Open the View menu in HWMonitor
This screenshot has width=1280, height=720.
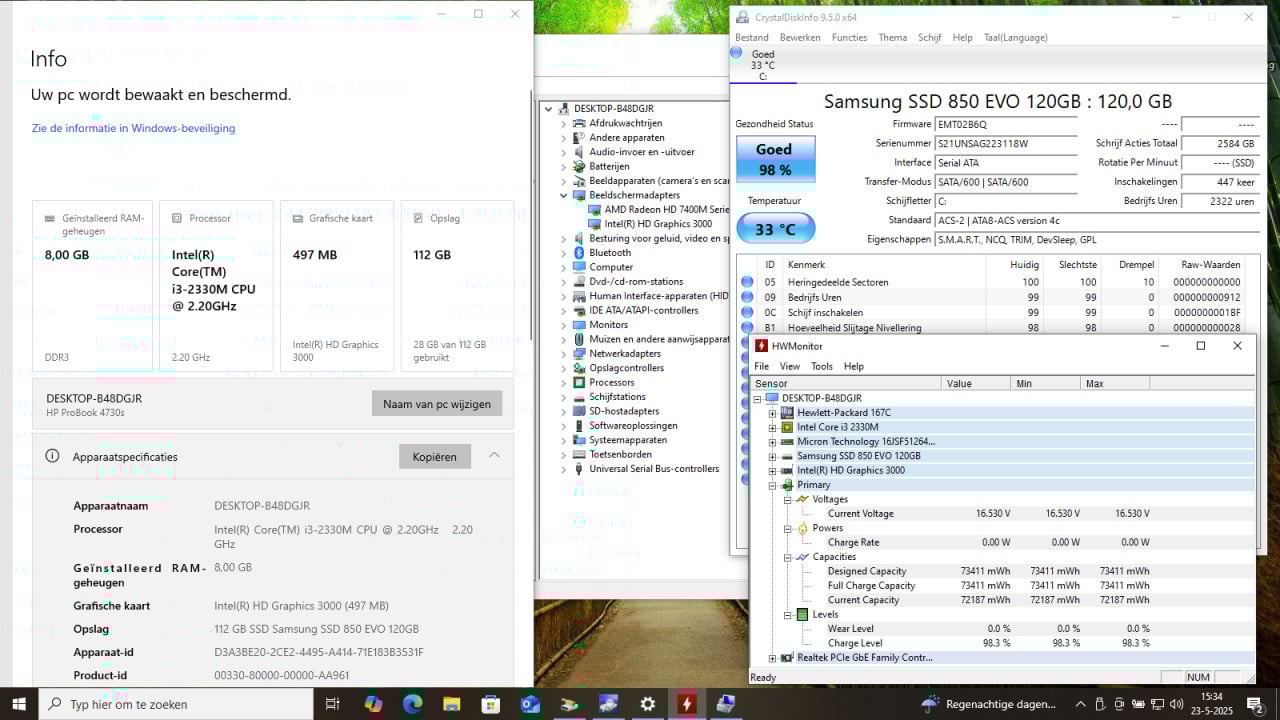coord(790,366)
